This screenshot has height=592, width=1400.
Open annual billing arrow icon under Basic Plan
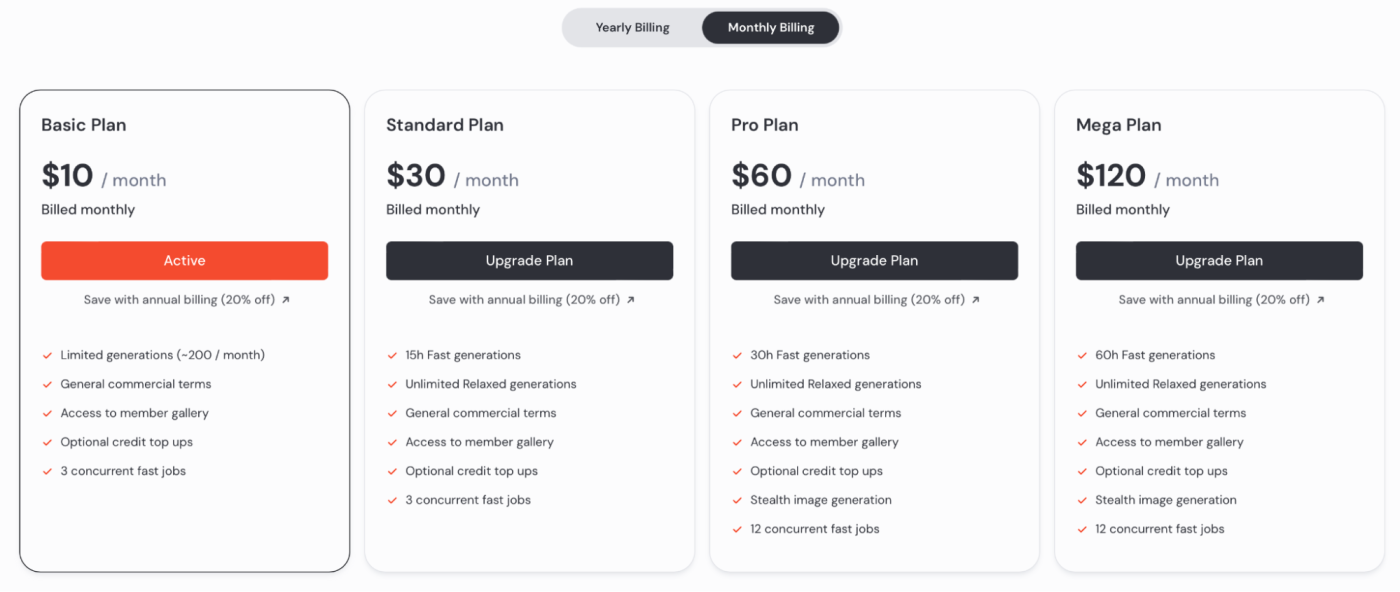[x=286, y=300]
